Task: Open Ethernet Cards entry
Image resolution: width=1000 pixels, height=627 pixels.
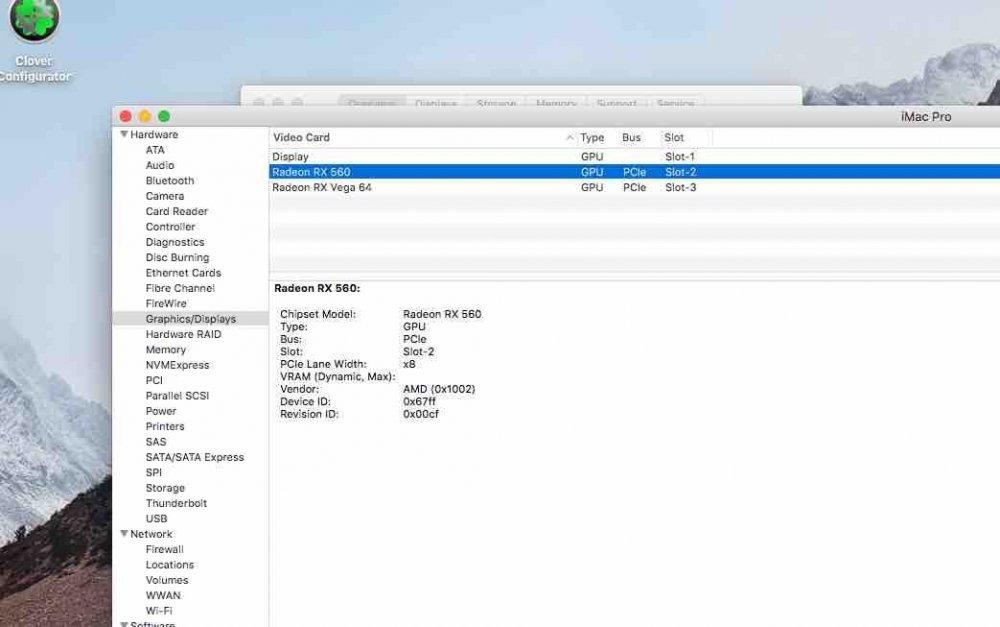Action: click(183, 272)
